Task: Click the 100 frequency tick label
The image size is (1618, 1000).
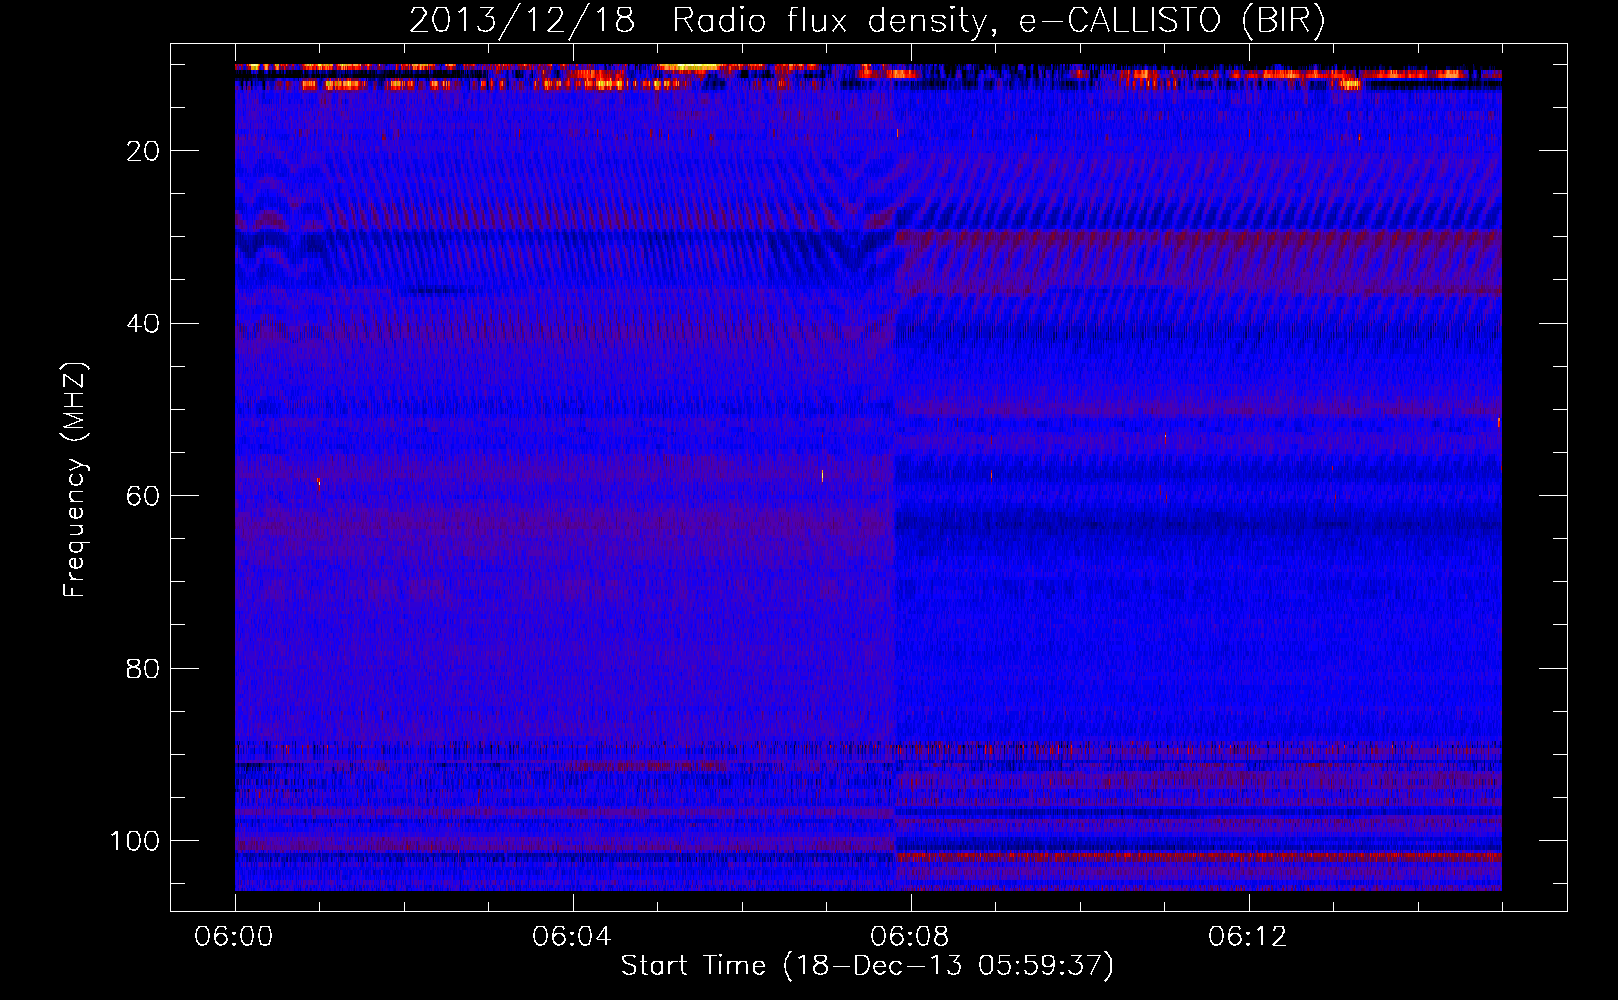Action: click(x=135, y=841)
